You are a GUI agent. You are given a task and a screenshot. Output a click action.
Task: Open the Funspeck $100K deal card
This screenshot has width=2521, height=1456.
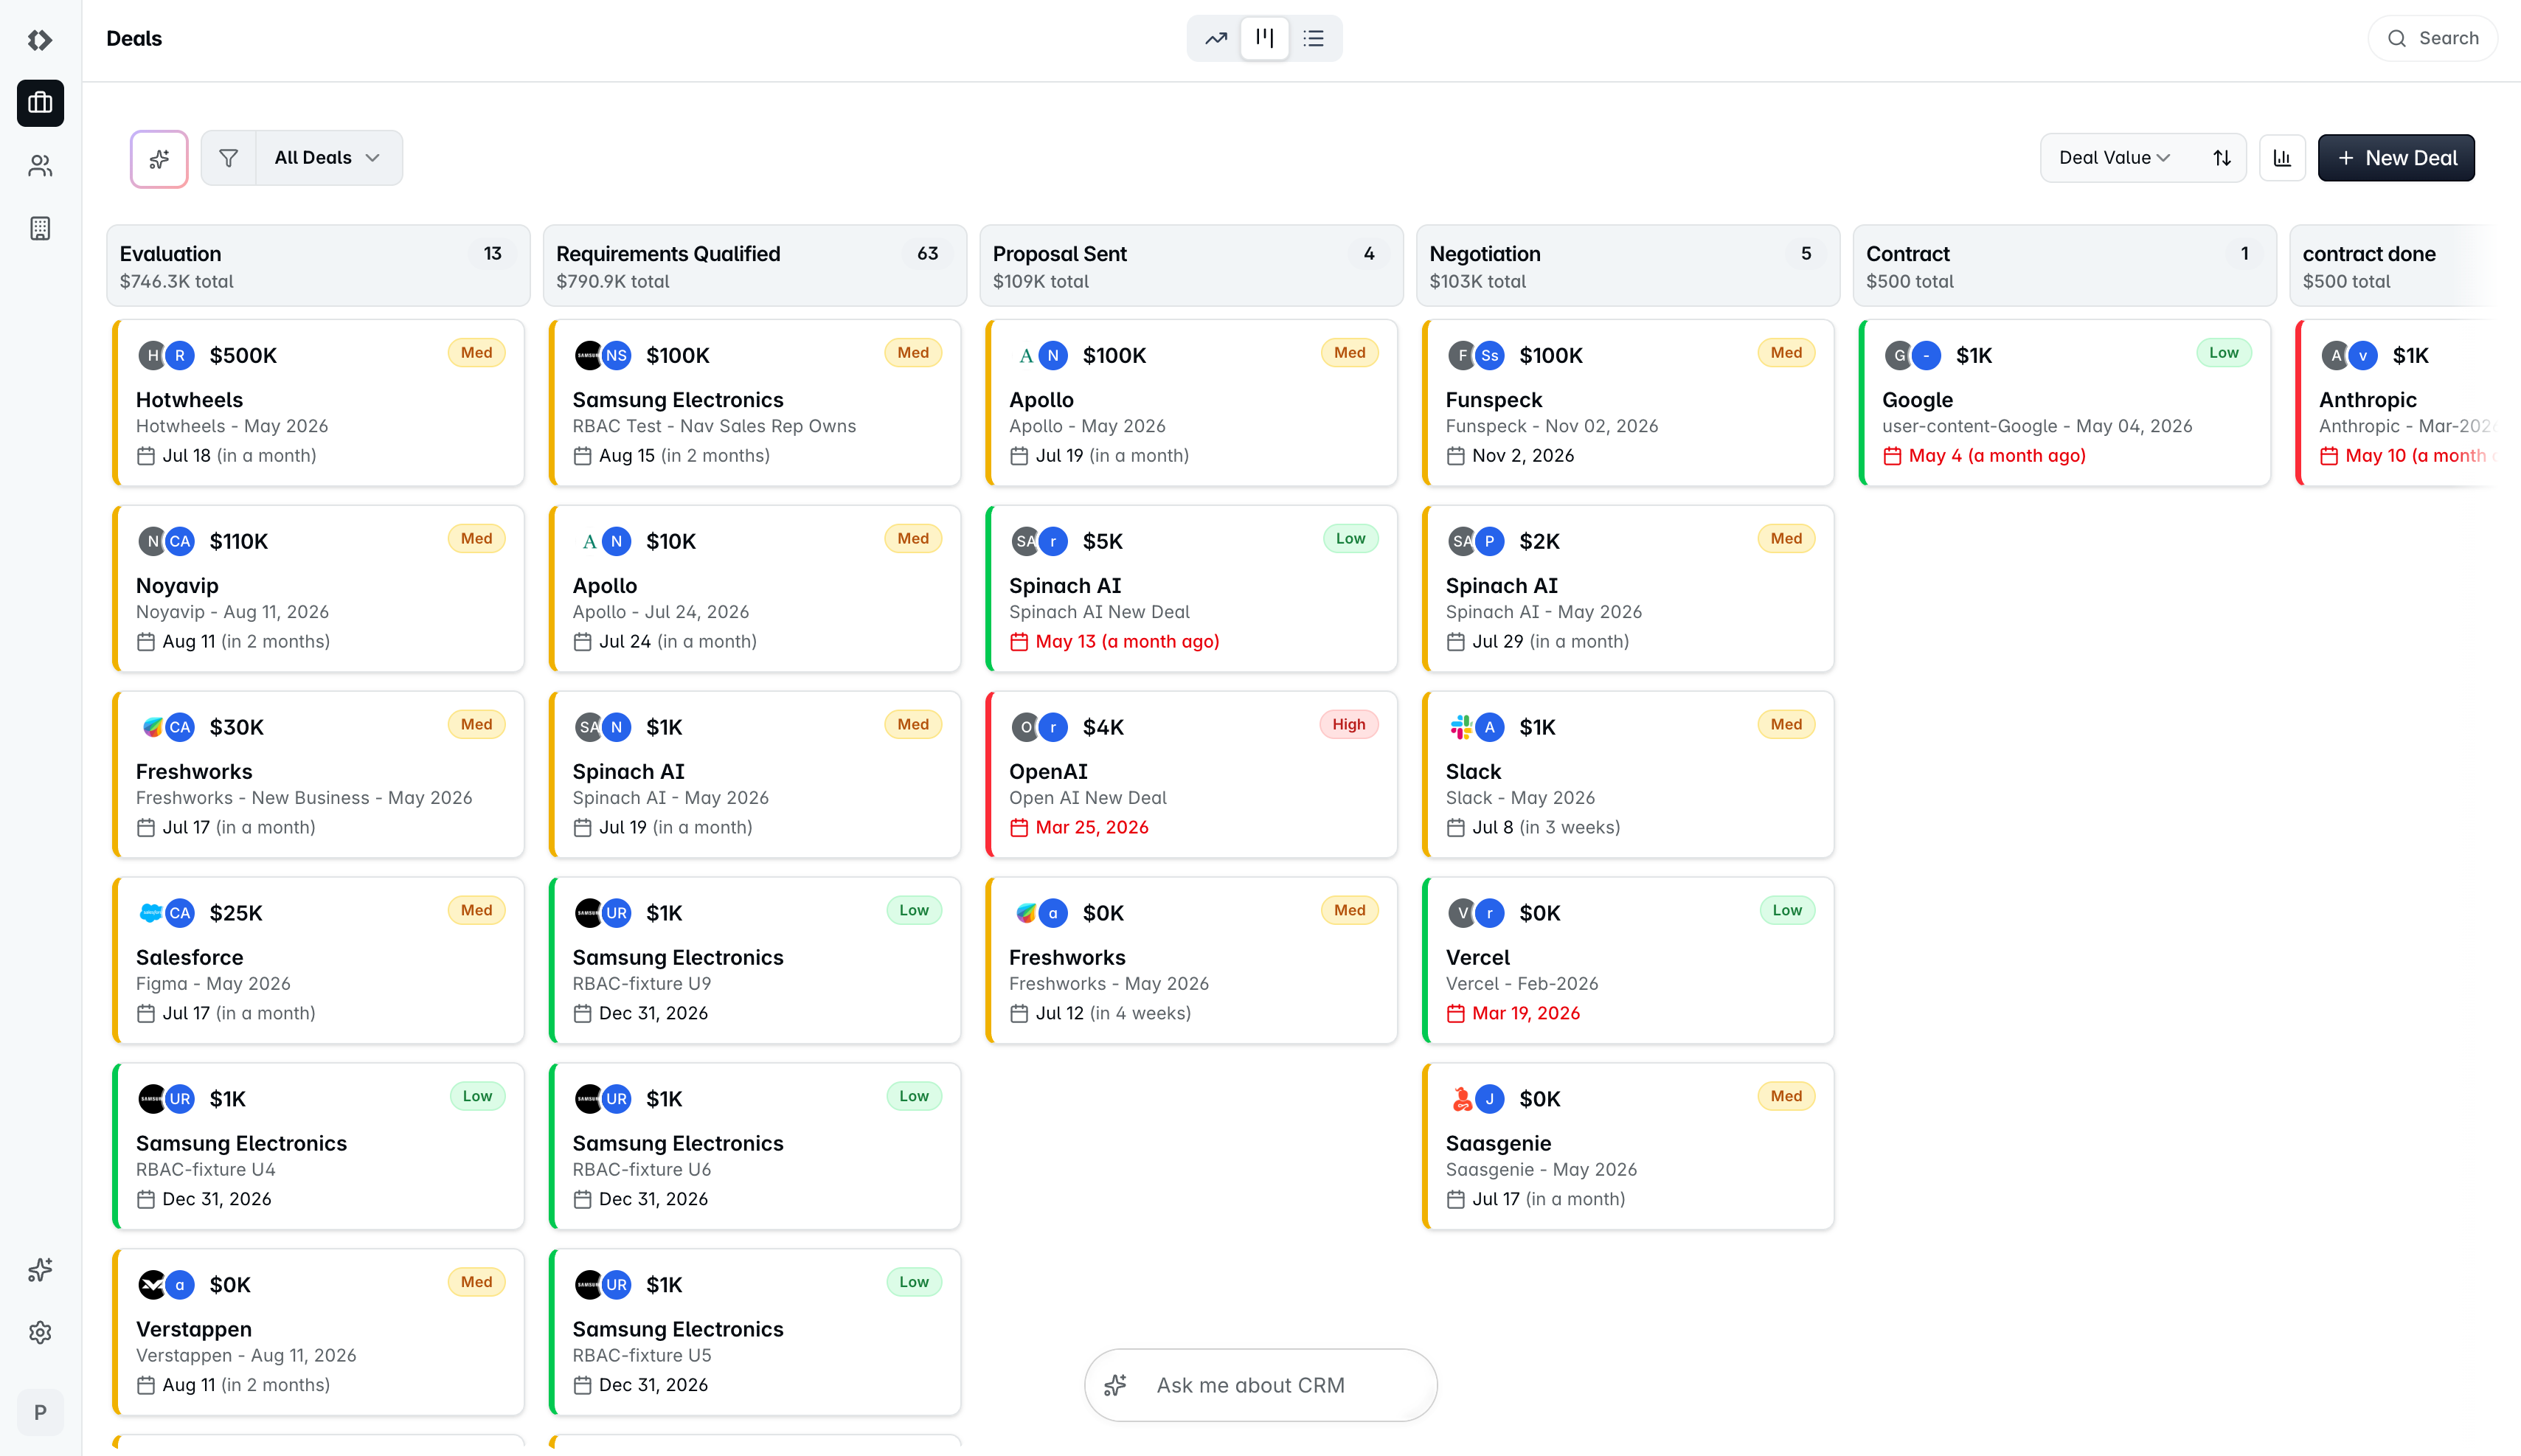[x=1628, y=403]
